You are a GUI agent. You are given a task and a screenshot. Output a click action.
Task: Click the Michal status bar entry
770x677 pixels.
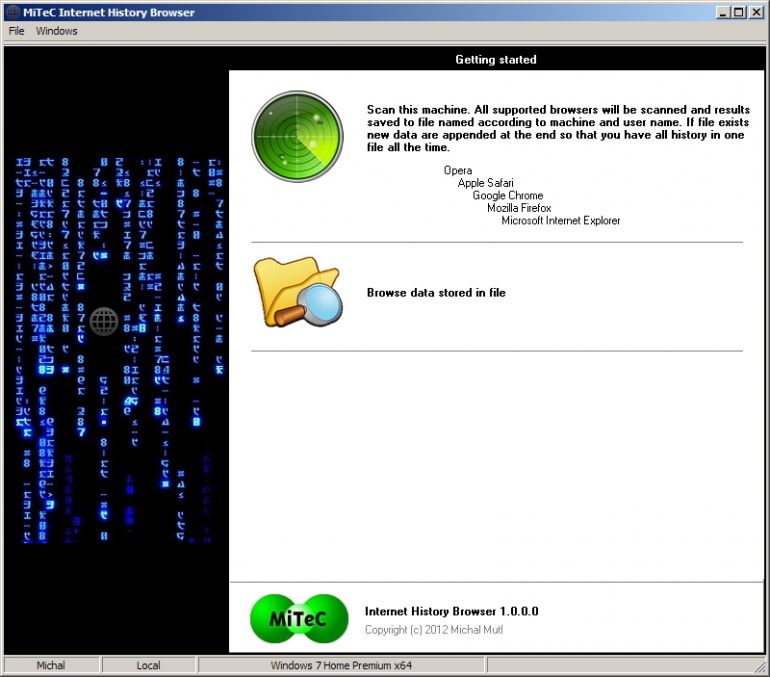[51, 666]
